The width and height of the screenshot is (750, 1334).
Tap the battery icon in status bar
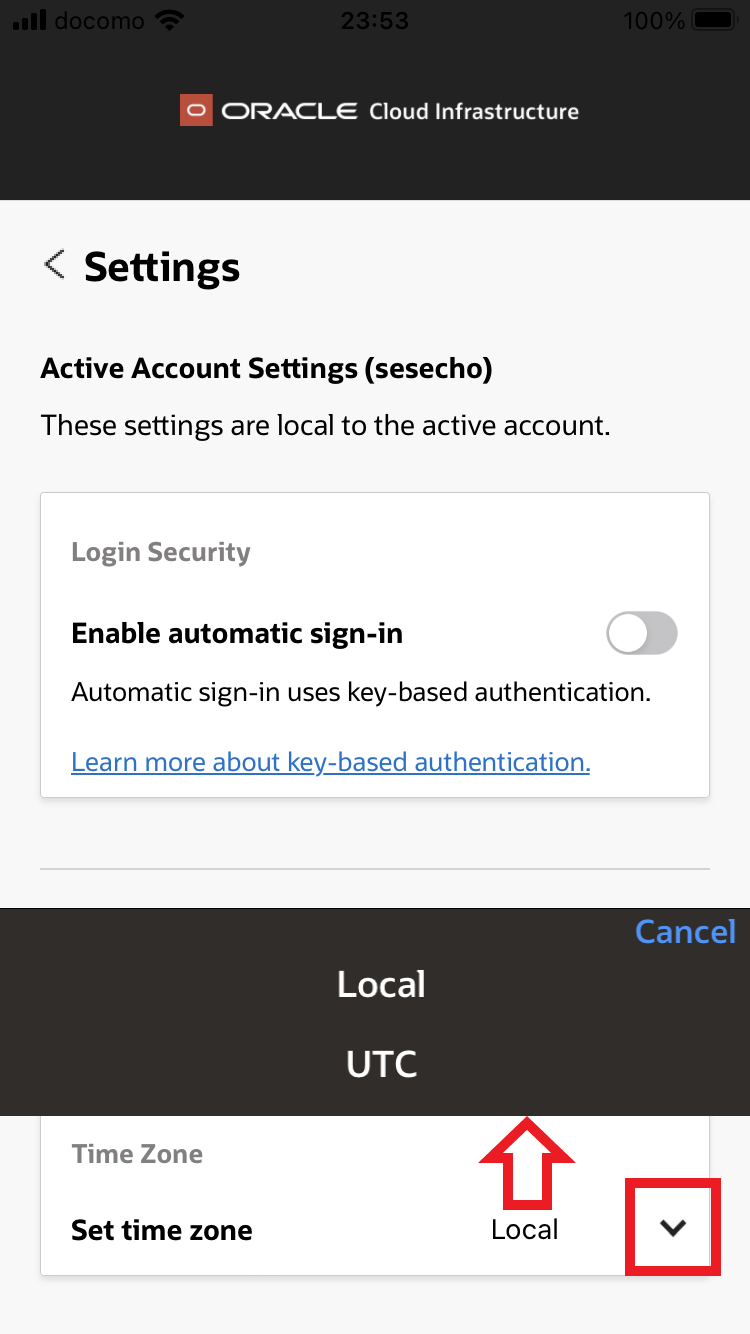coord(714,21)
